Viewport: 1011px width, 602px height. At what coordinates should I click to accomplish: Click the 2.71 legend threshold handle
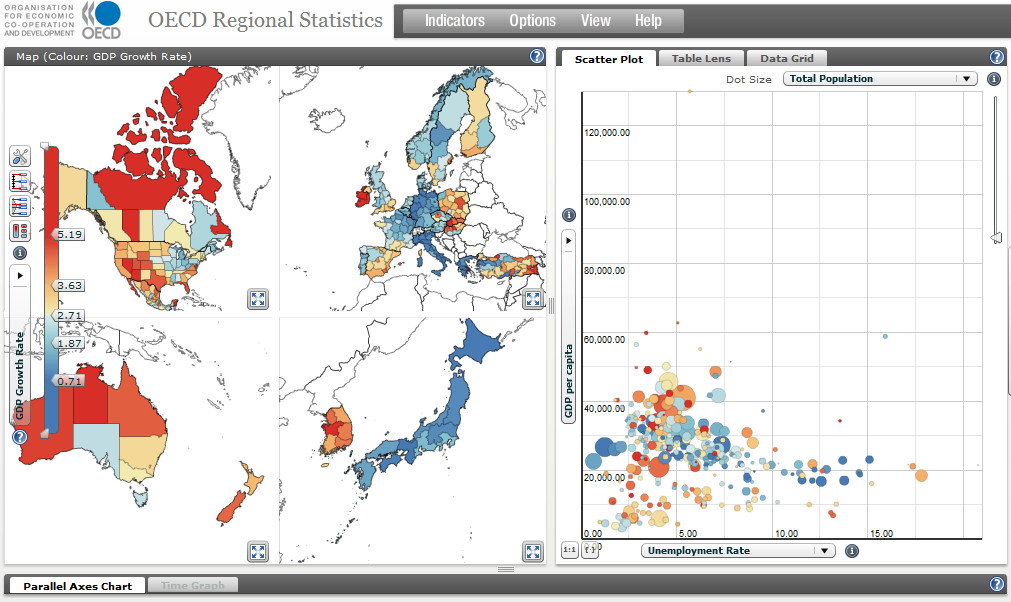click(x=68, y=316)
